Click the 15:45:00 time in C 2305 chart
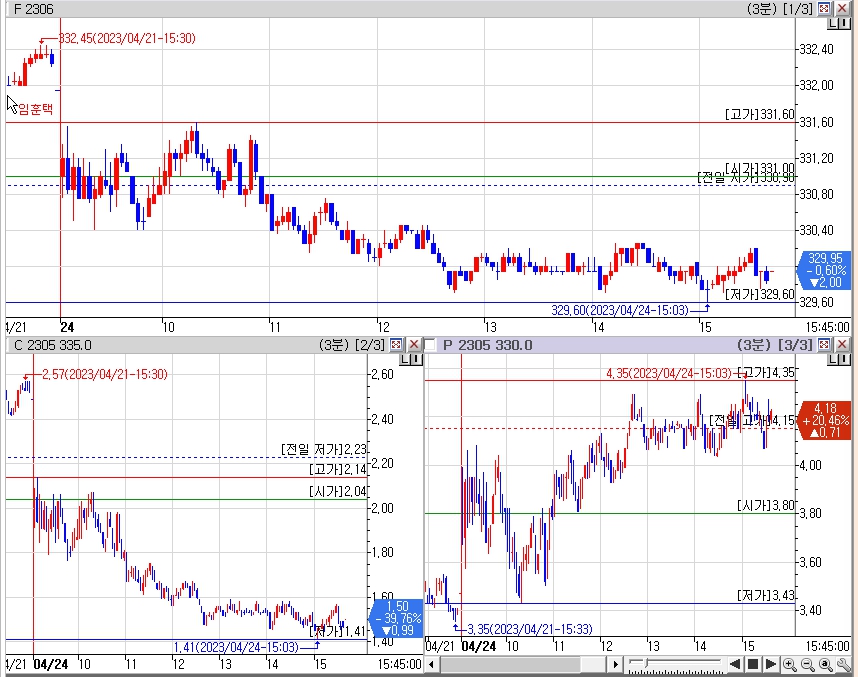The width and height of the screenshot is (858, 677). (399, 664)
